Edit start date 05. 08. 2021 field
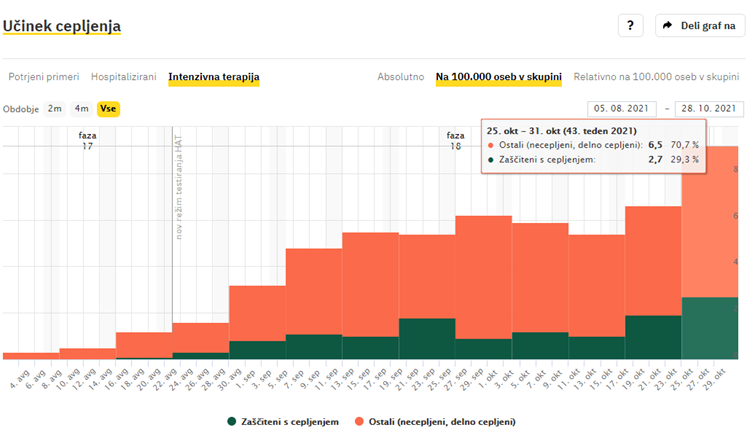Image resolution: width=753 pixels, height=433 pixels. tap(621, 109)
